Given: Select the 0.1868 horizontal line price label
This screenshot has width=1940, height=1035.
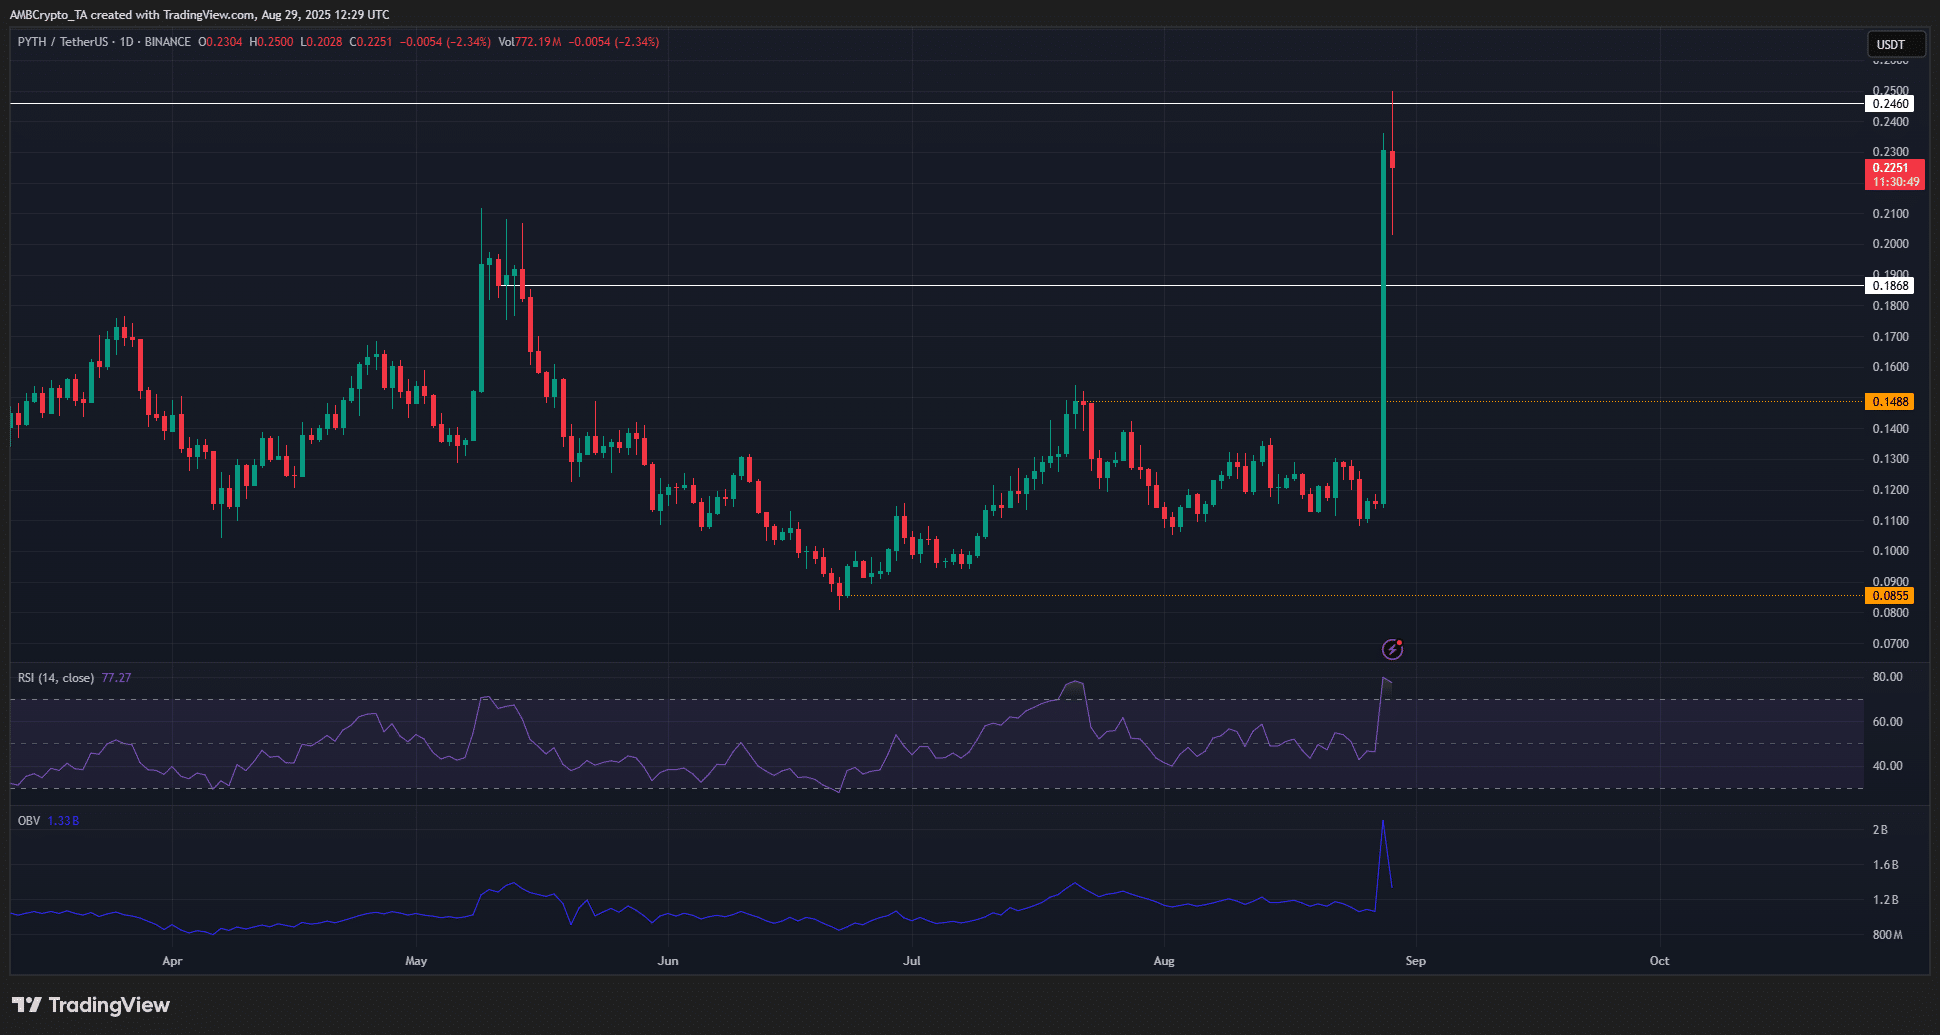Looking at the screenshot, I should (x=1890, y=286).
